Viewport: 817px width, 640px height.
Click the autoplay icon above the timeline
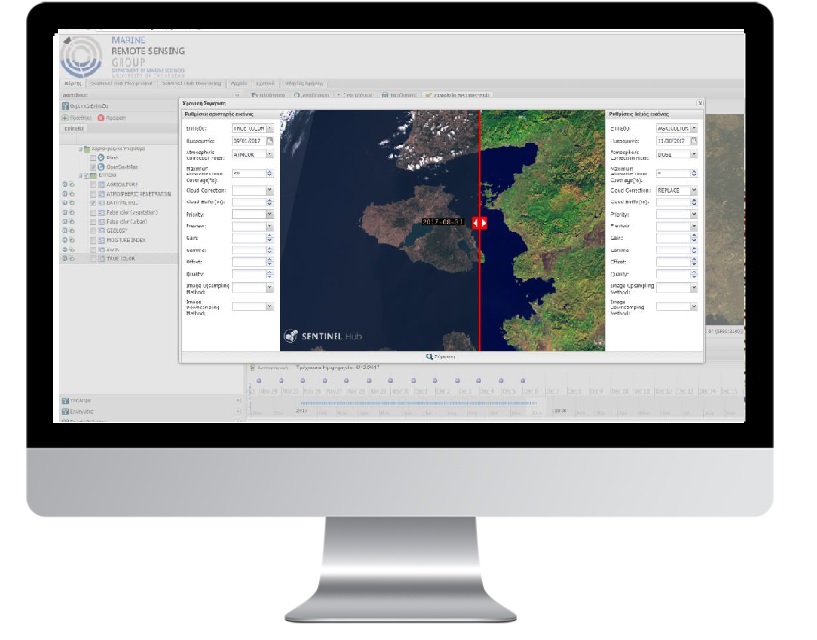pyautogui.click(x=252, y=367)
